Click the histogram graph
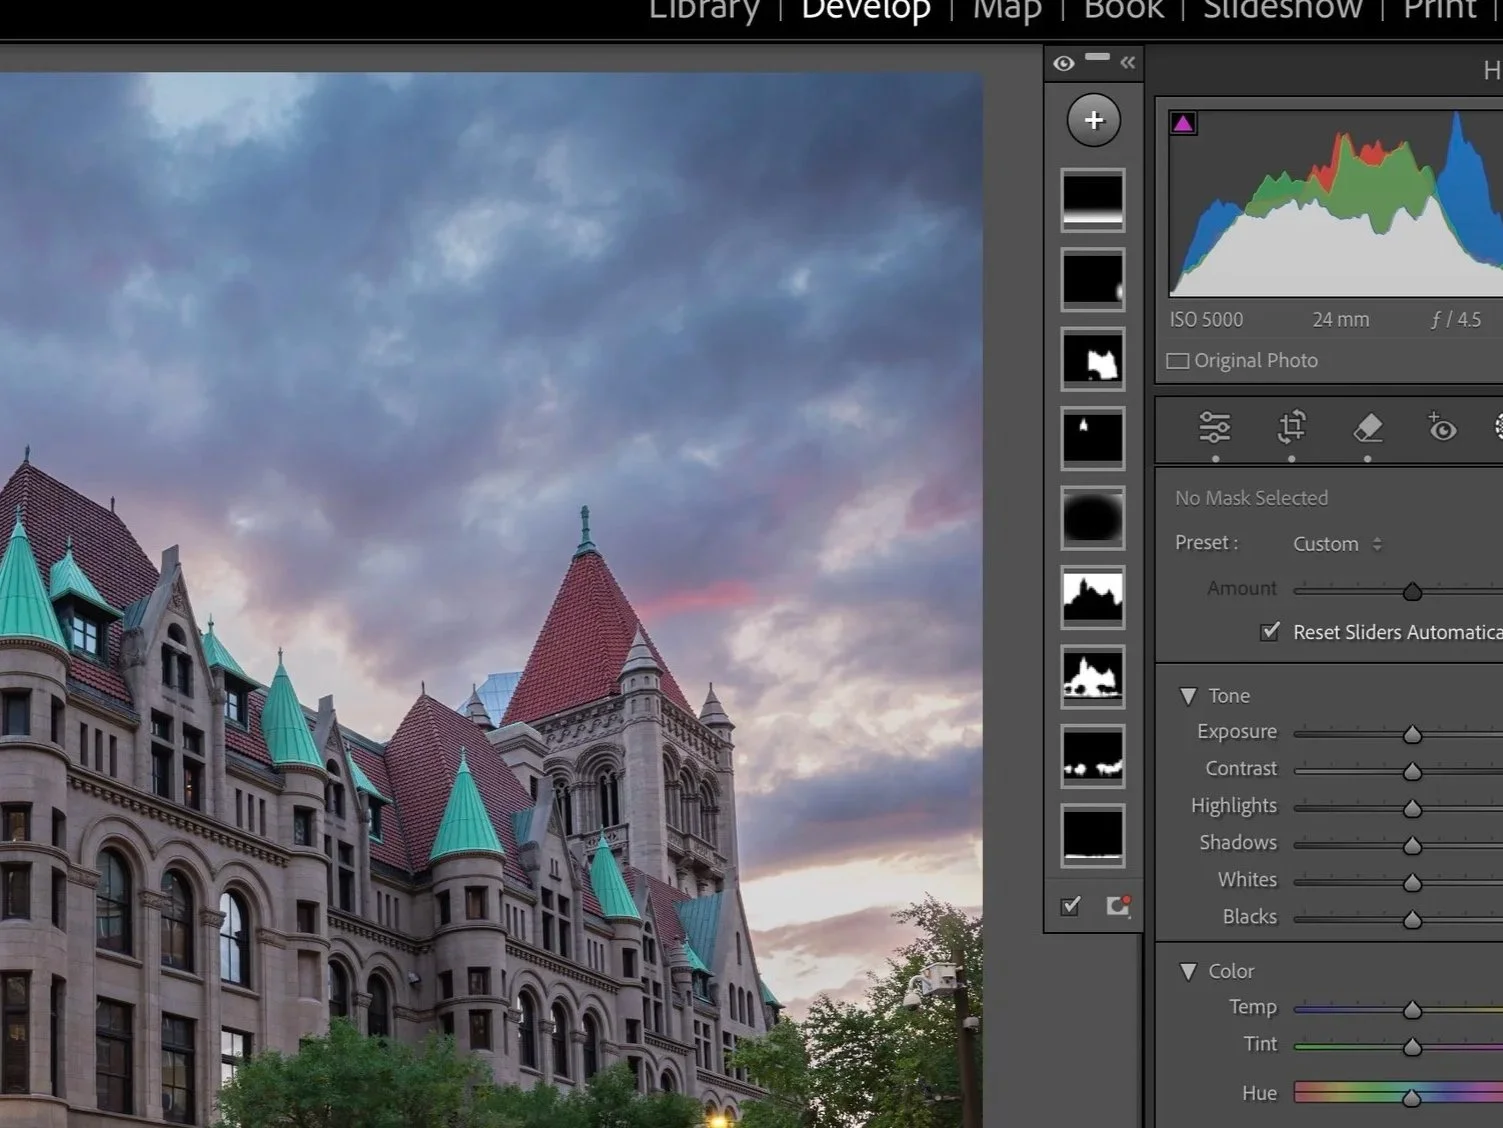This screenshot has width=1503, height=1128. coord(1336,204)
